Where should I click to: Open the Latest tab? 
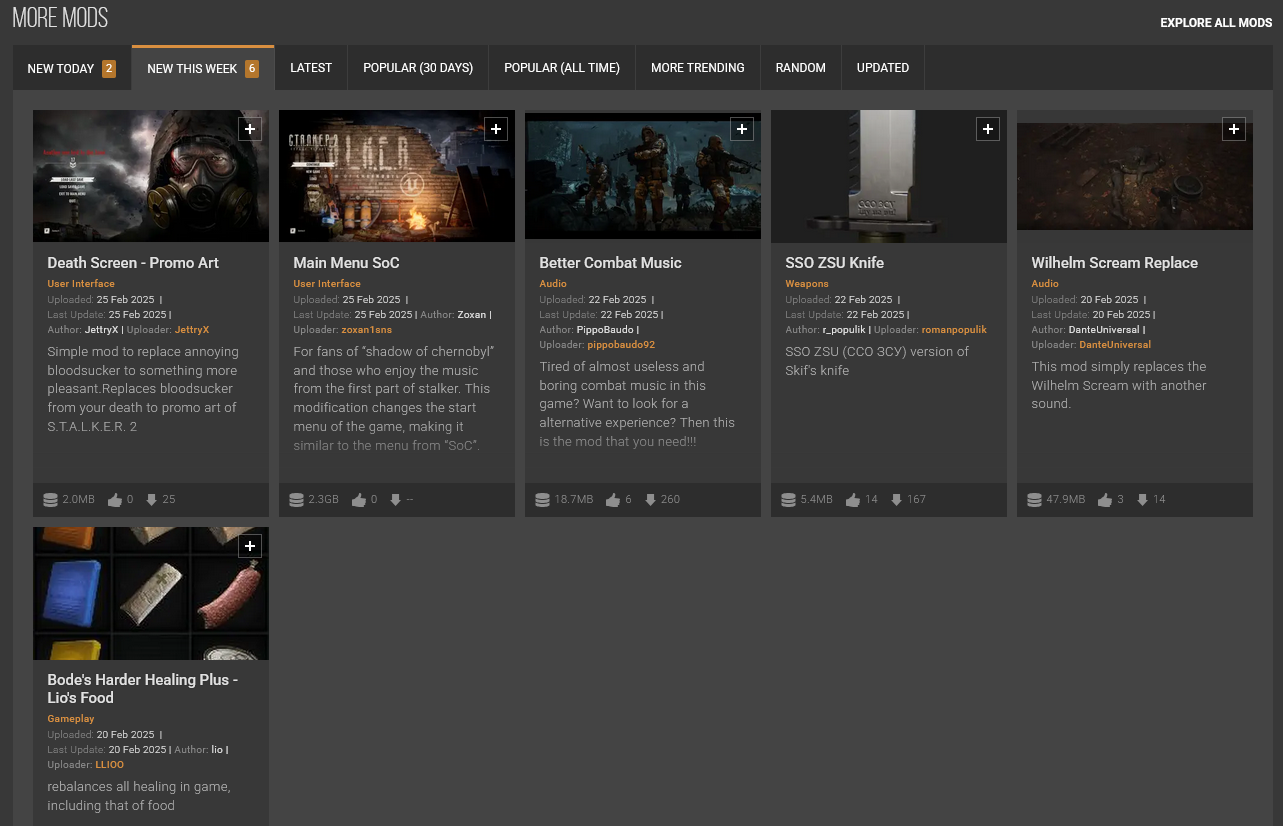[x=311, y=68]
